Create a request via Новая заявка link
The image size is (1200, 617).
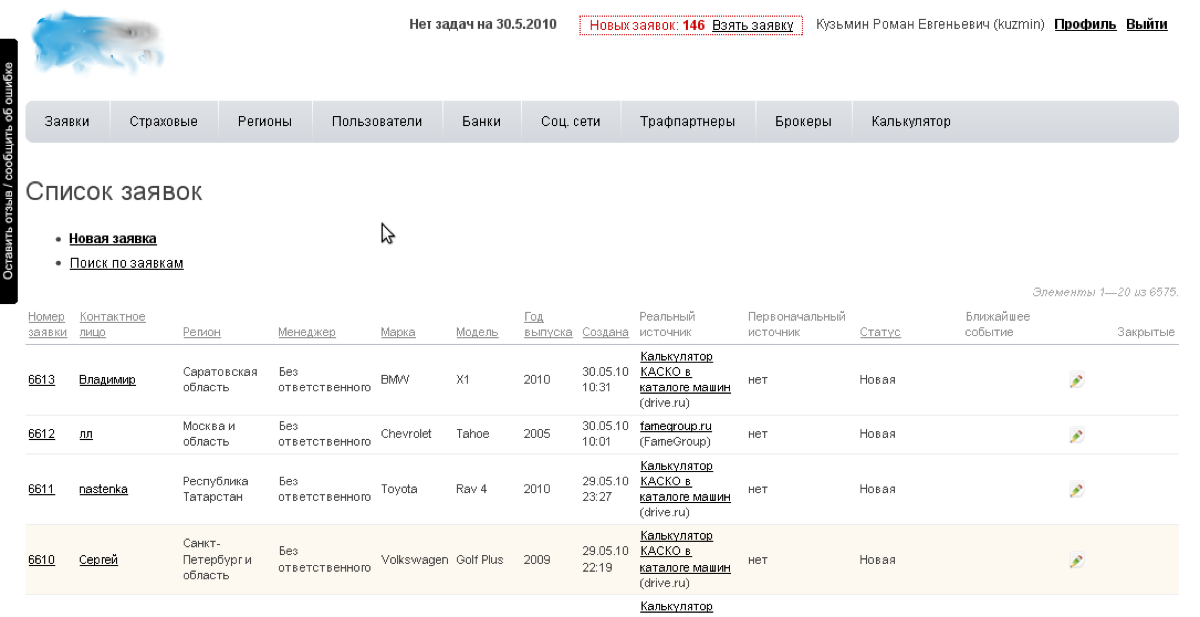(x=113, y=239)
